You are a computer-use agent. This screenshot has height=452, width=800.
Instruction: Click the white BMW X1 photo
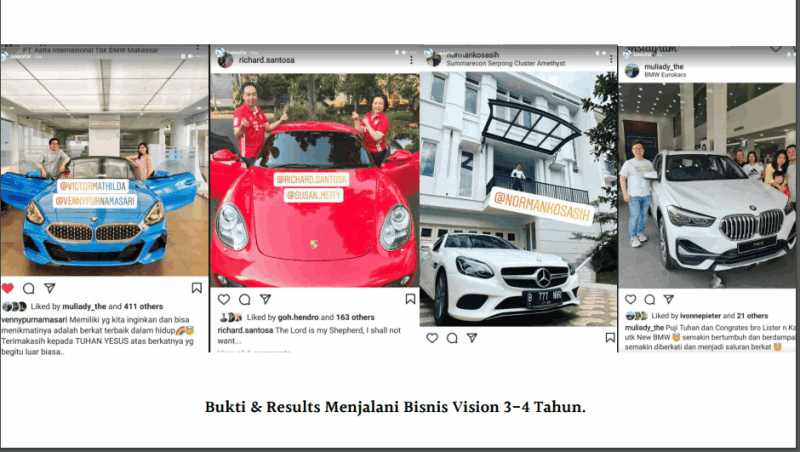click(707, 186)
